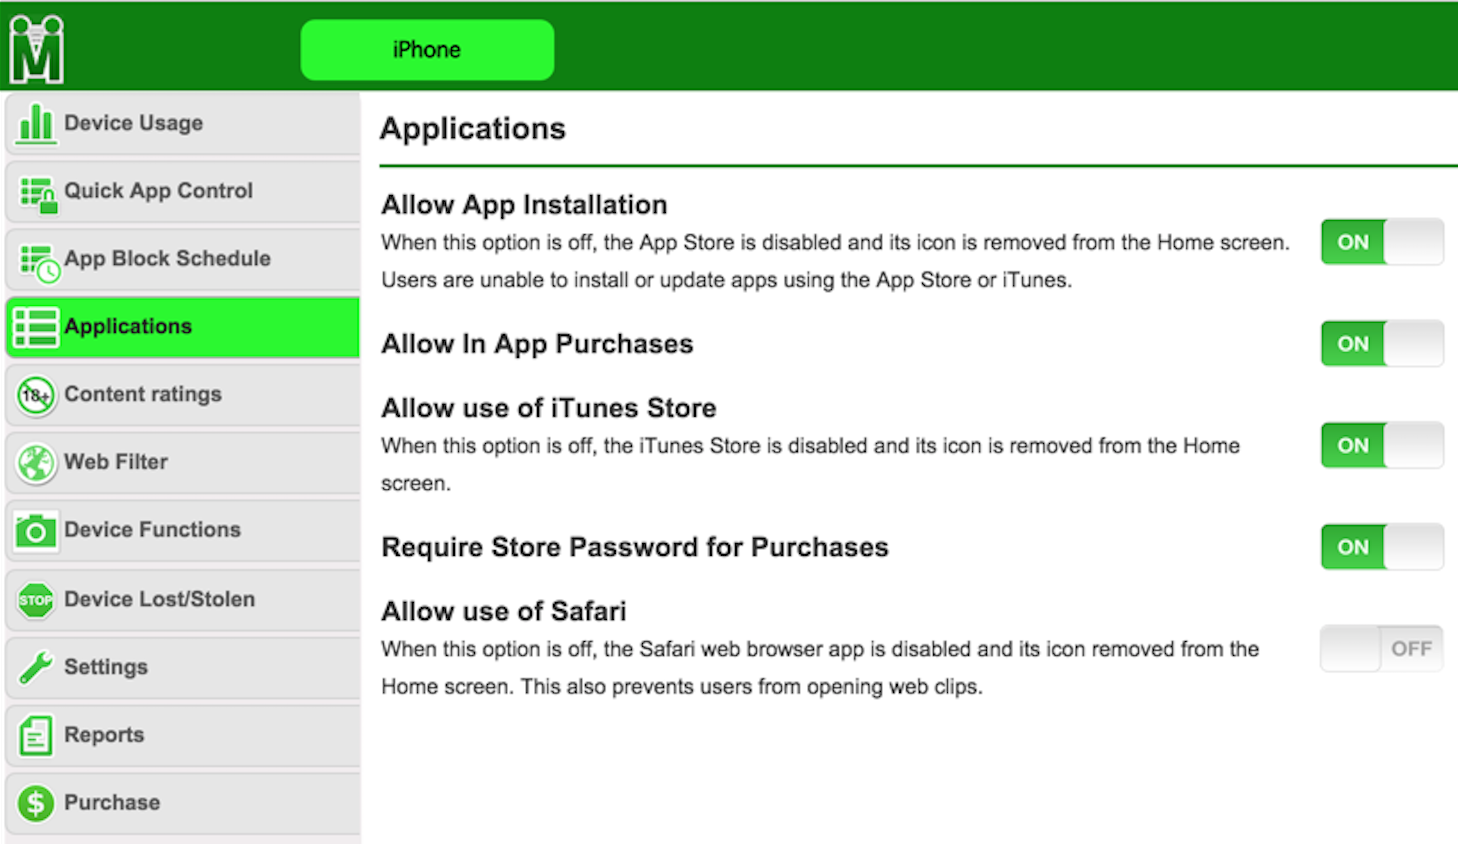This screenshot has width=1458, height=844.
Task: Open the Reports section label
Action: (x=104, y=735)
